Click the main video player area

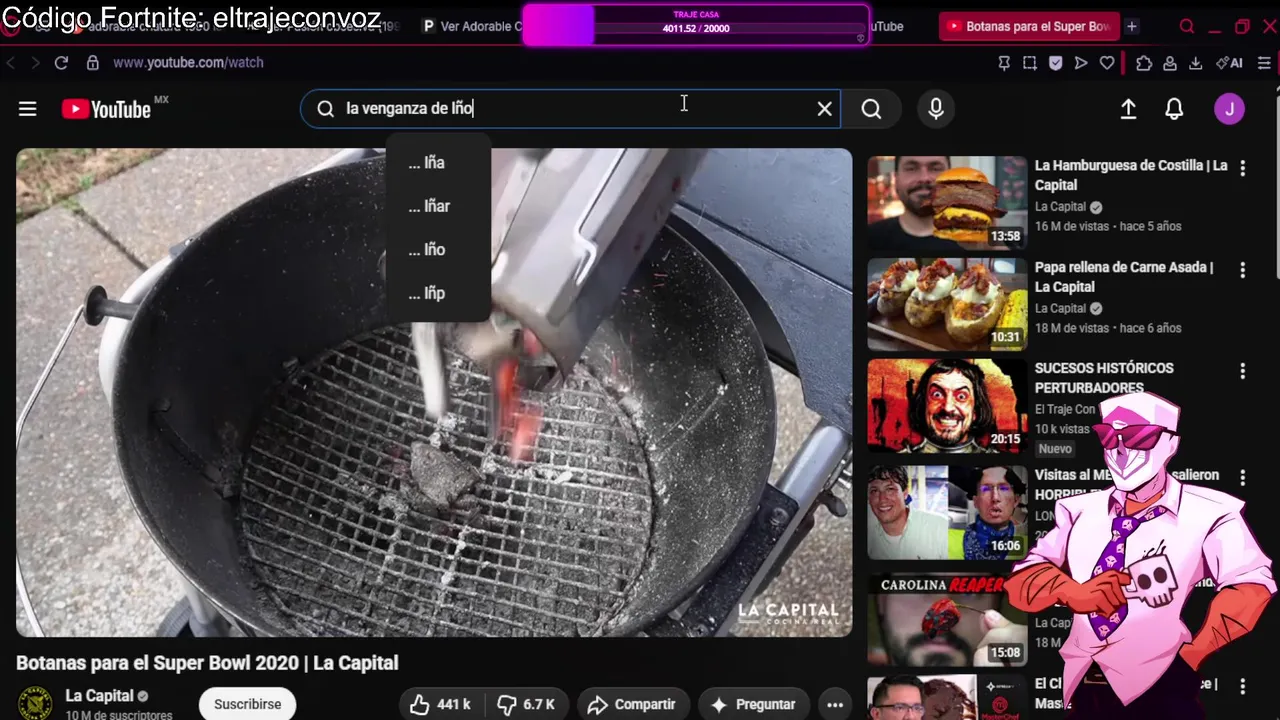(434, 392)
